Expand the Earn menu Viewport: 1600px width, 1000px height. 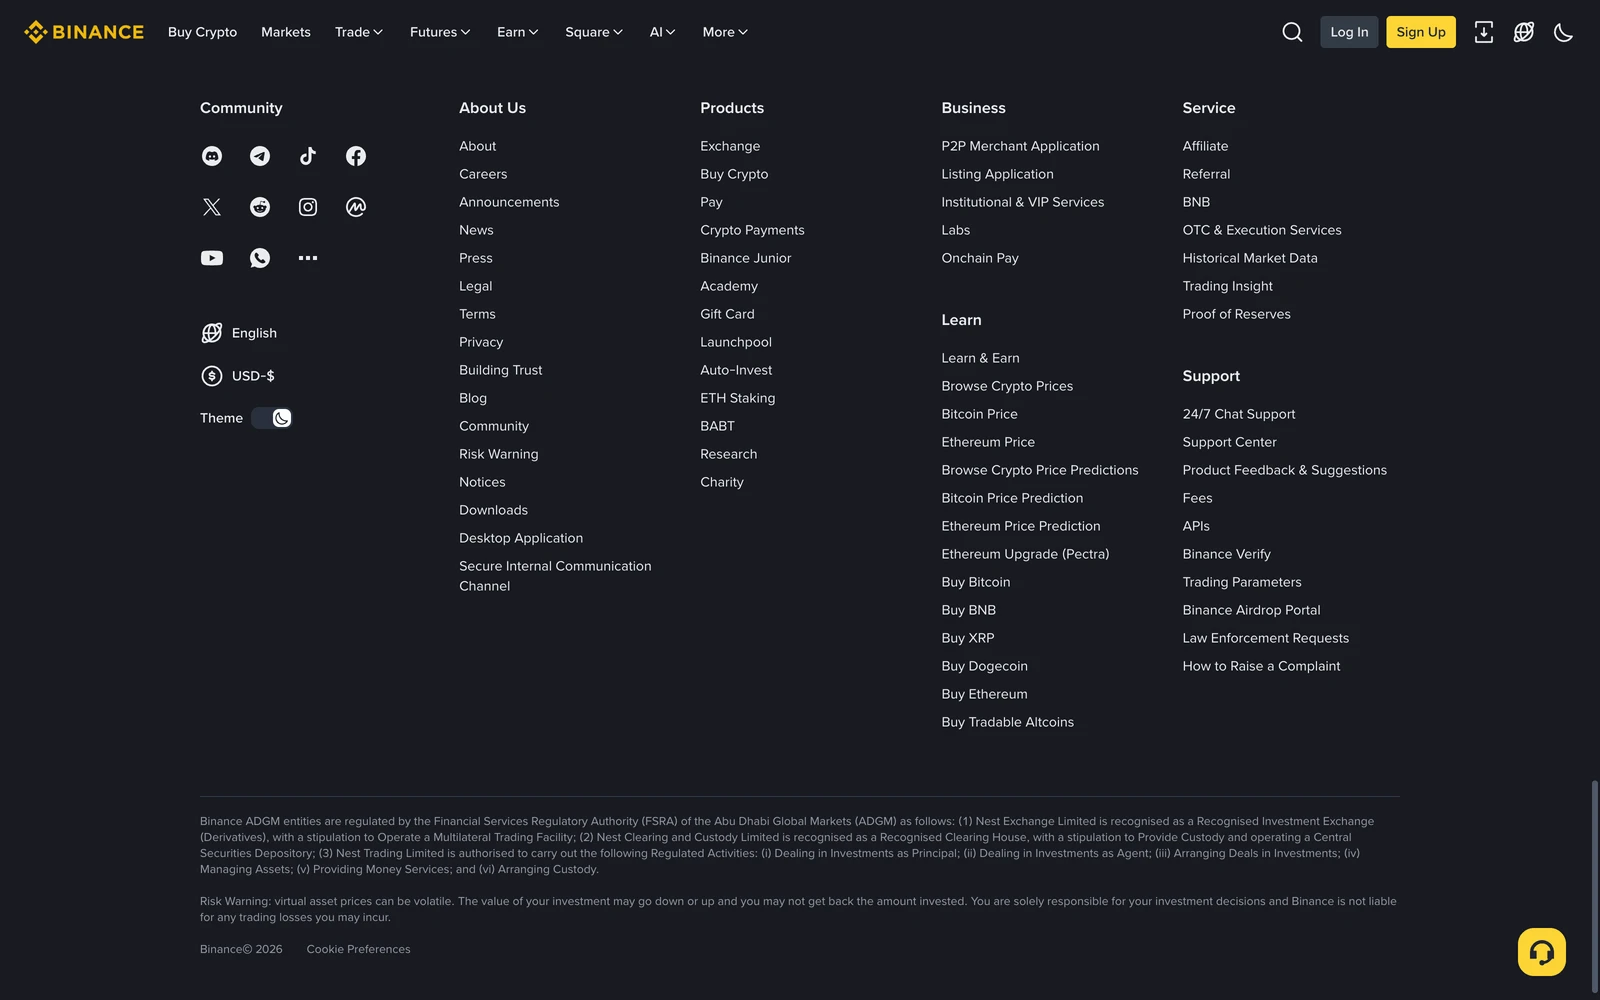pyautogui.click(x=518, y=32)
